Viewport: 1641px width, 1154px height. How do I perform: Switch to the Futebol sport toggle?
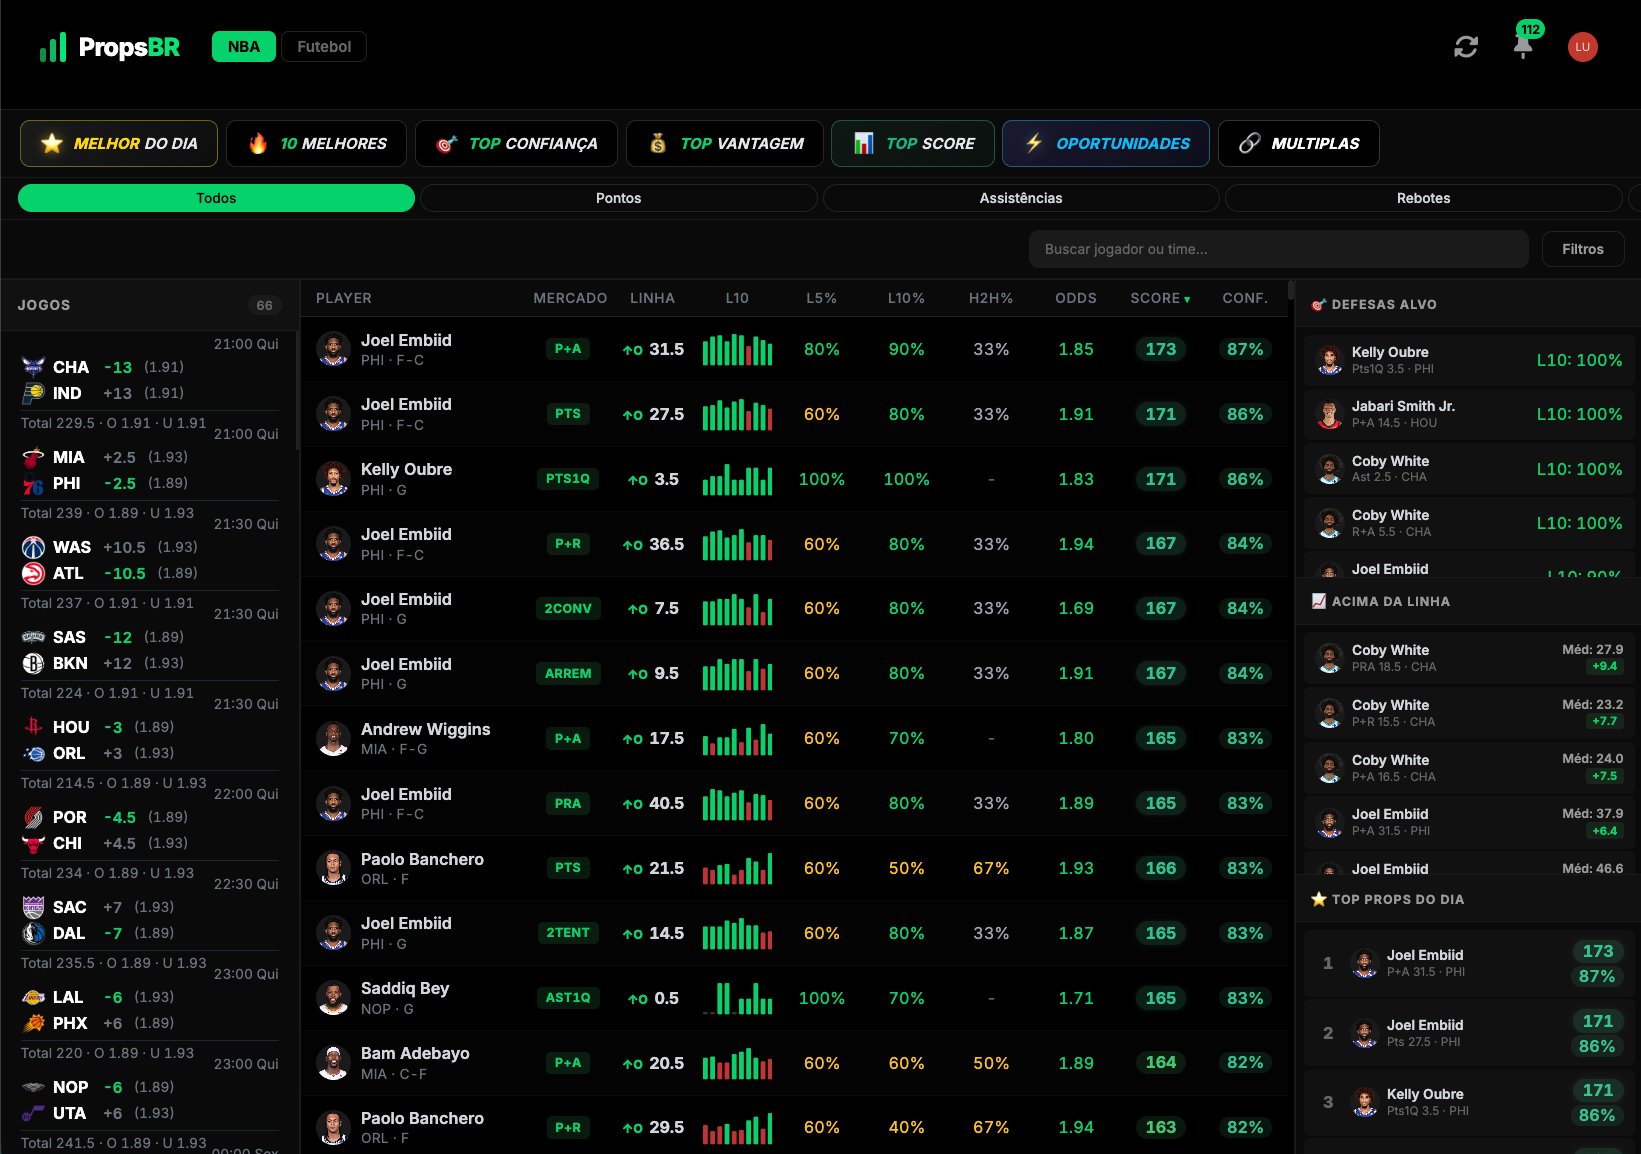pyautogui.click(x=324, y=47)
